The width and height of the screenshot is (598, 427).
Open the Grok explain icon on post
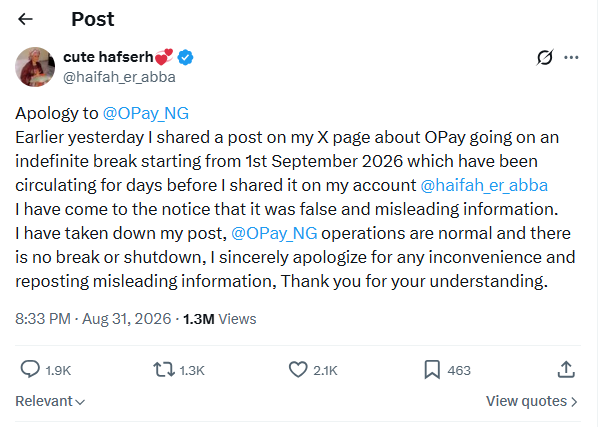click(545, 58)
